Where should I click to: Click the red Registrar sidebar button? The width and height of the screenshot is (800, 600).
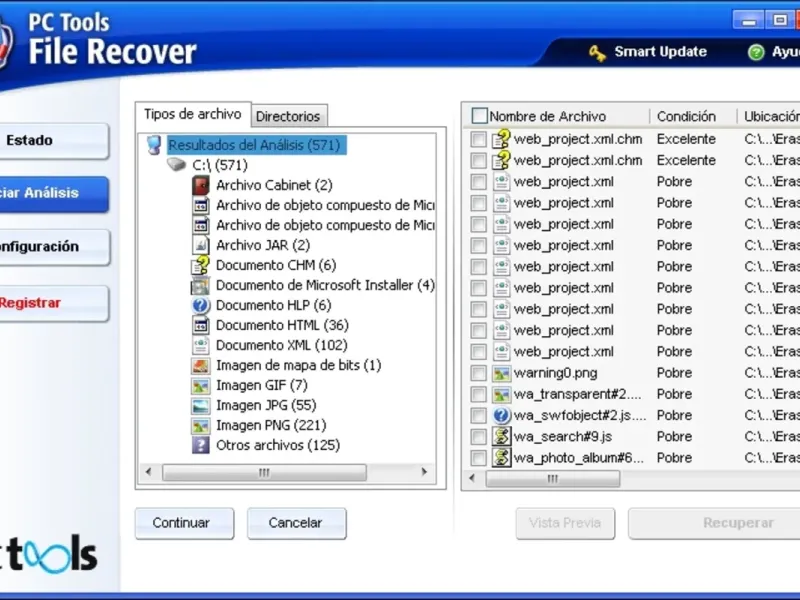click(x=54, y=303)
